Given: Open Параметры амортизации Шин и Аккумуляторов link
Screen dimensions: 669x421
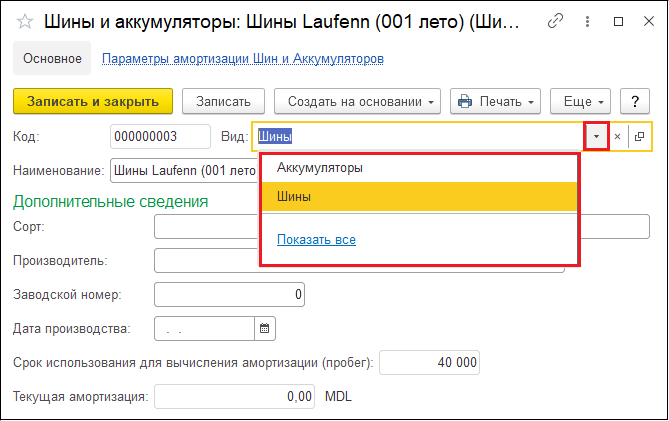Looking at the screenshot, I should pos(243,59).
